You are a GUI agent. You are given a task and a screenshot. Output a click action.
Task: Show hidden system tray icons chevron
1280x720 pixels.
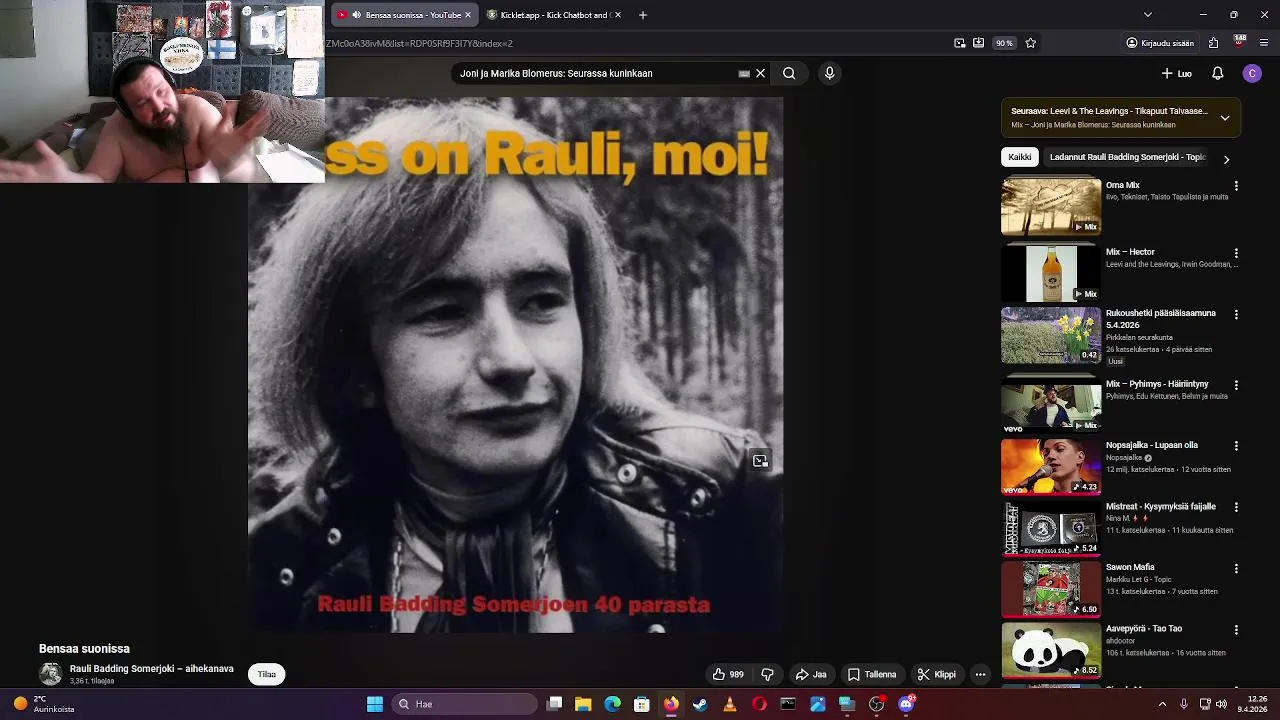[1162, 704]
